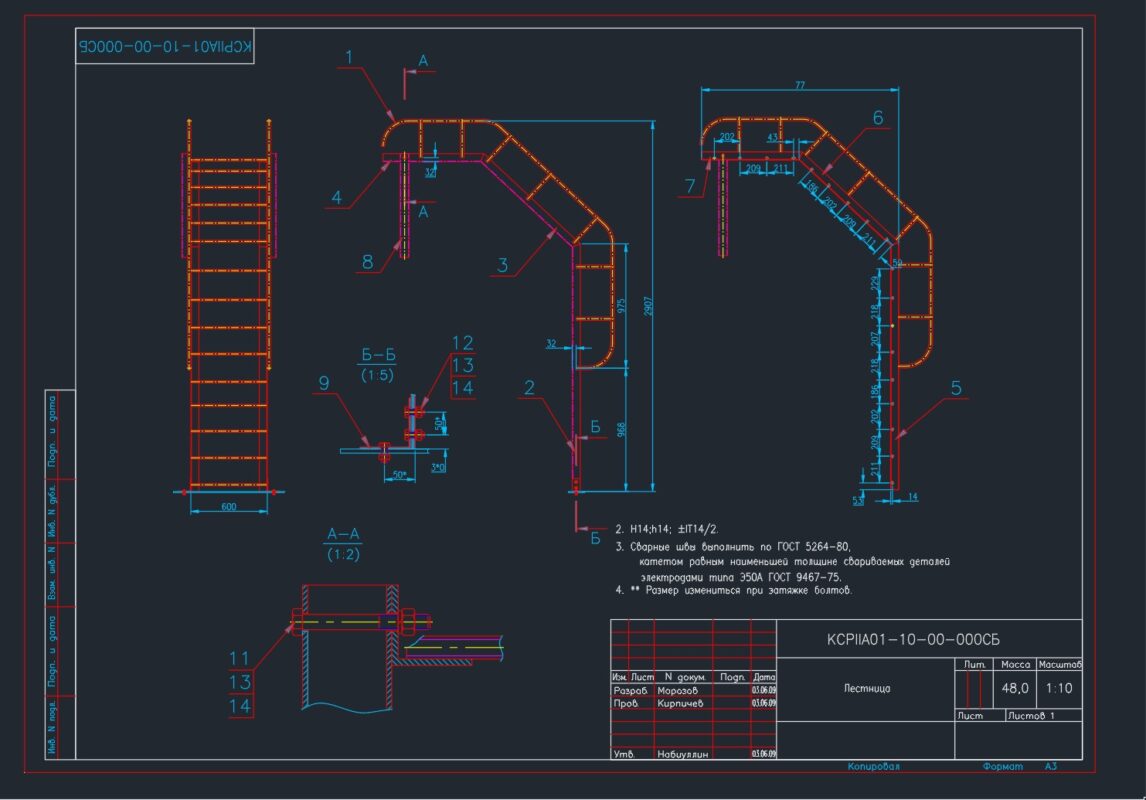The height and width of the screenshot is (800, 1146).
Task: Click callout number 3 near the inclined section
Action: pyautogui.click(x=503, y=264)
